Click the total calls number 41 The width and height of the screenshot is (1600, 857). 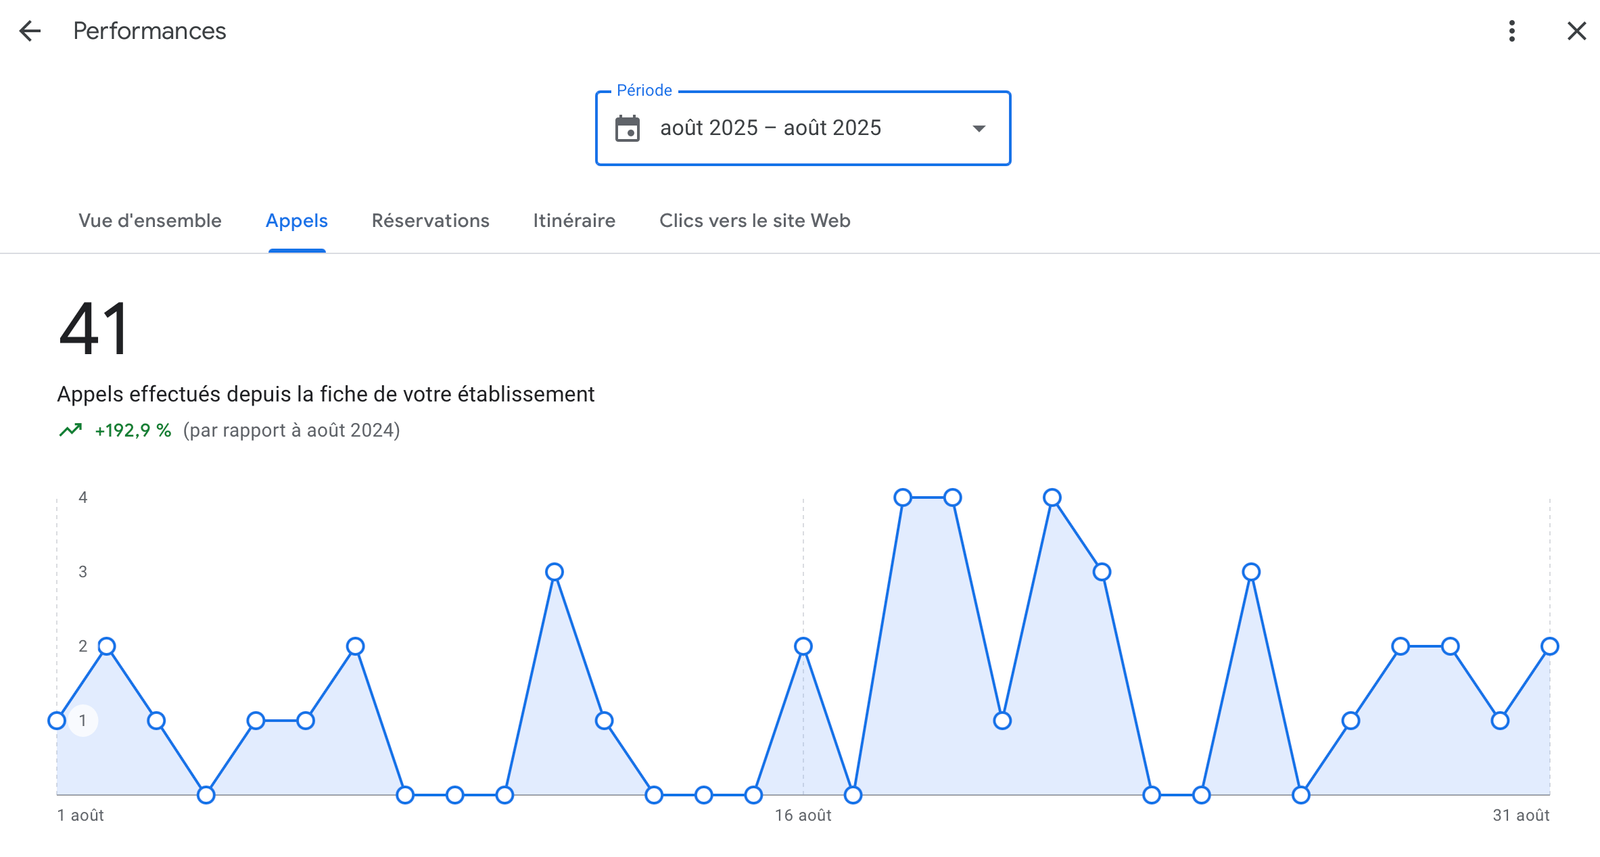pyautogui.click(x=94, y=329)
